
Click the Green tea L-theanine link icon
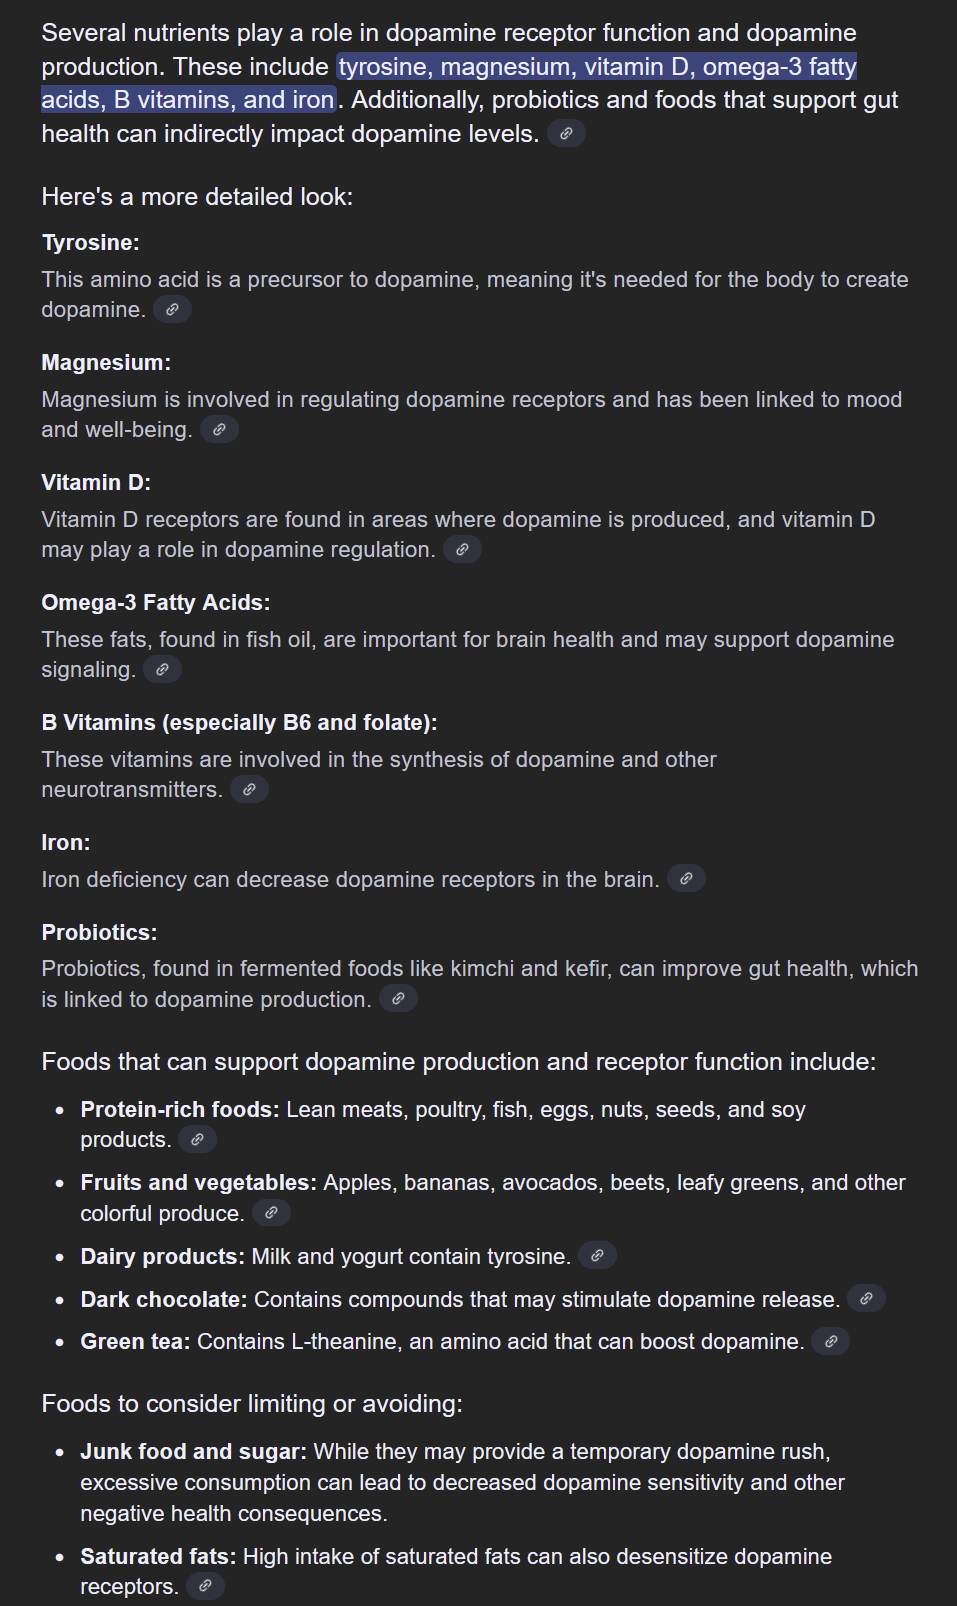(x=830, y=1341)
